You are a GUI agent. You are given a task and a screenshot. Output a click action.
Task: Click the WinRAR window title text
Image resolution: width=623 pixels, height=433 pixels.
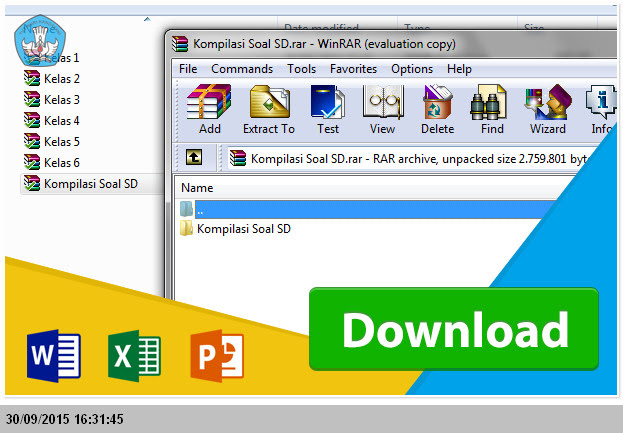pyautogui.click(x=324, y=44)
